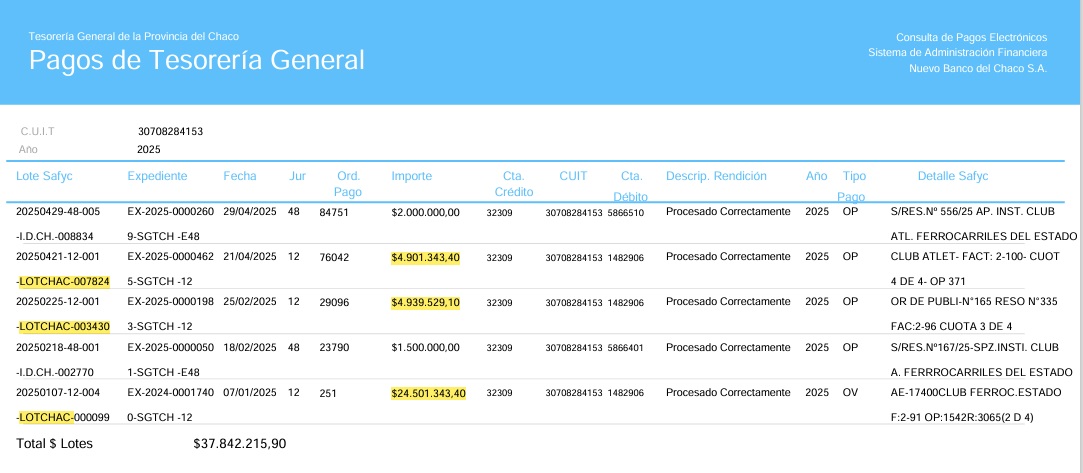Click the date 07/01/2025 cell
The width and height of the screenshot is (1083, 473).
(x=250, y=393)
